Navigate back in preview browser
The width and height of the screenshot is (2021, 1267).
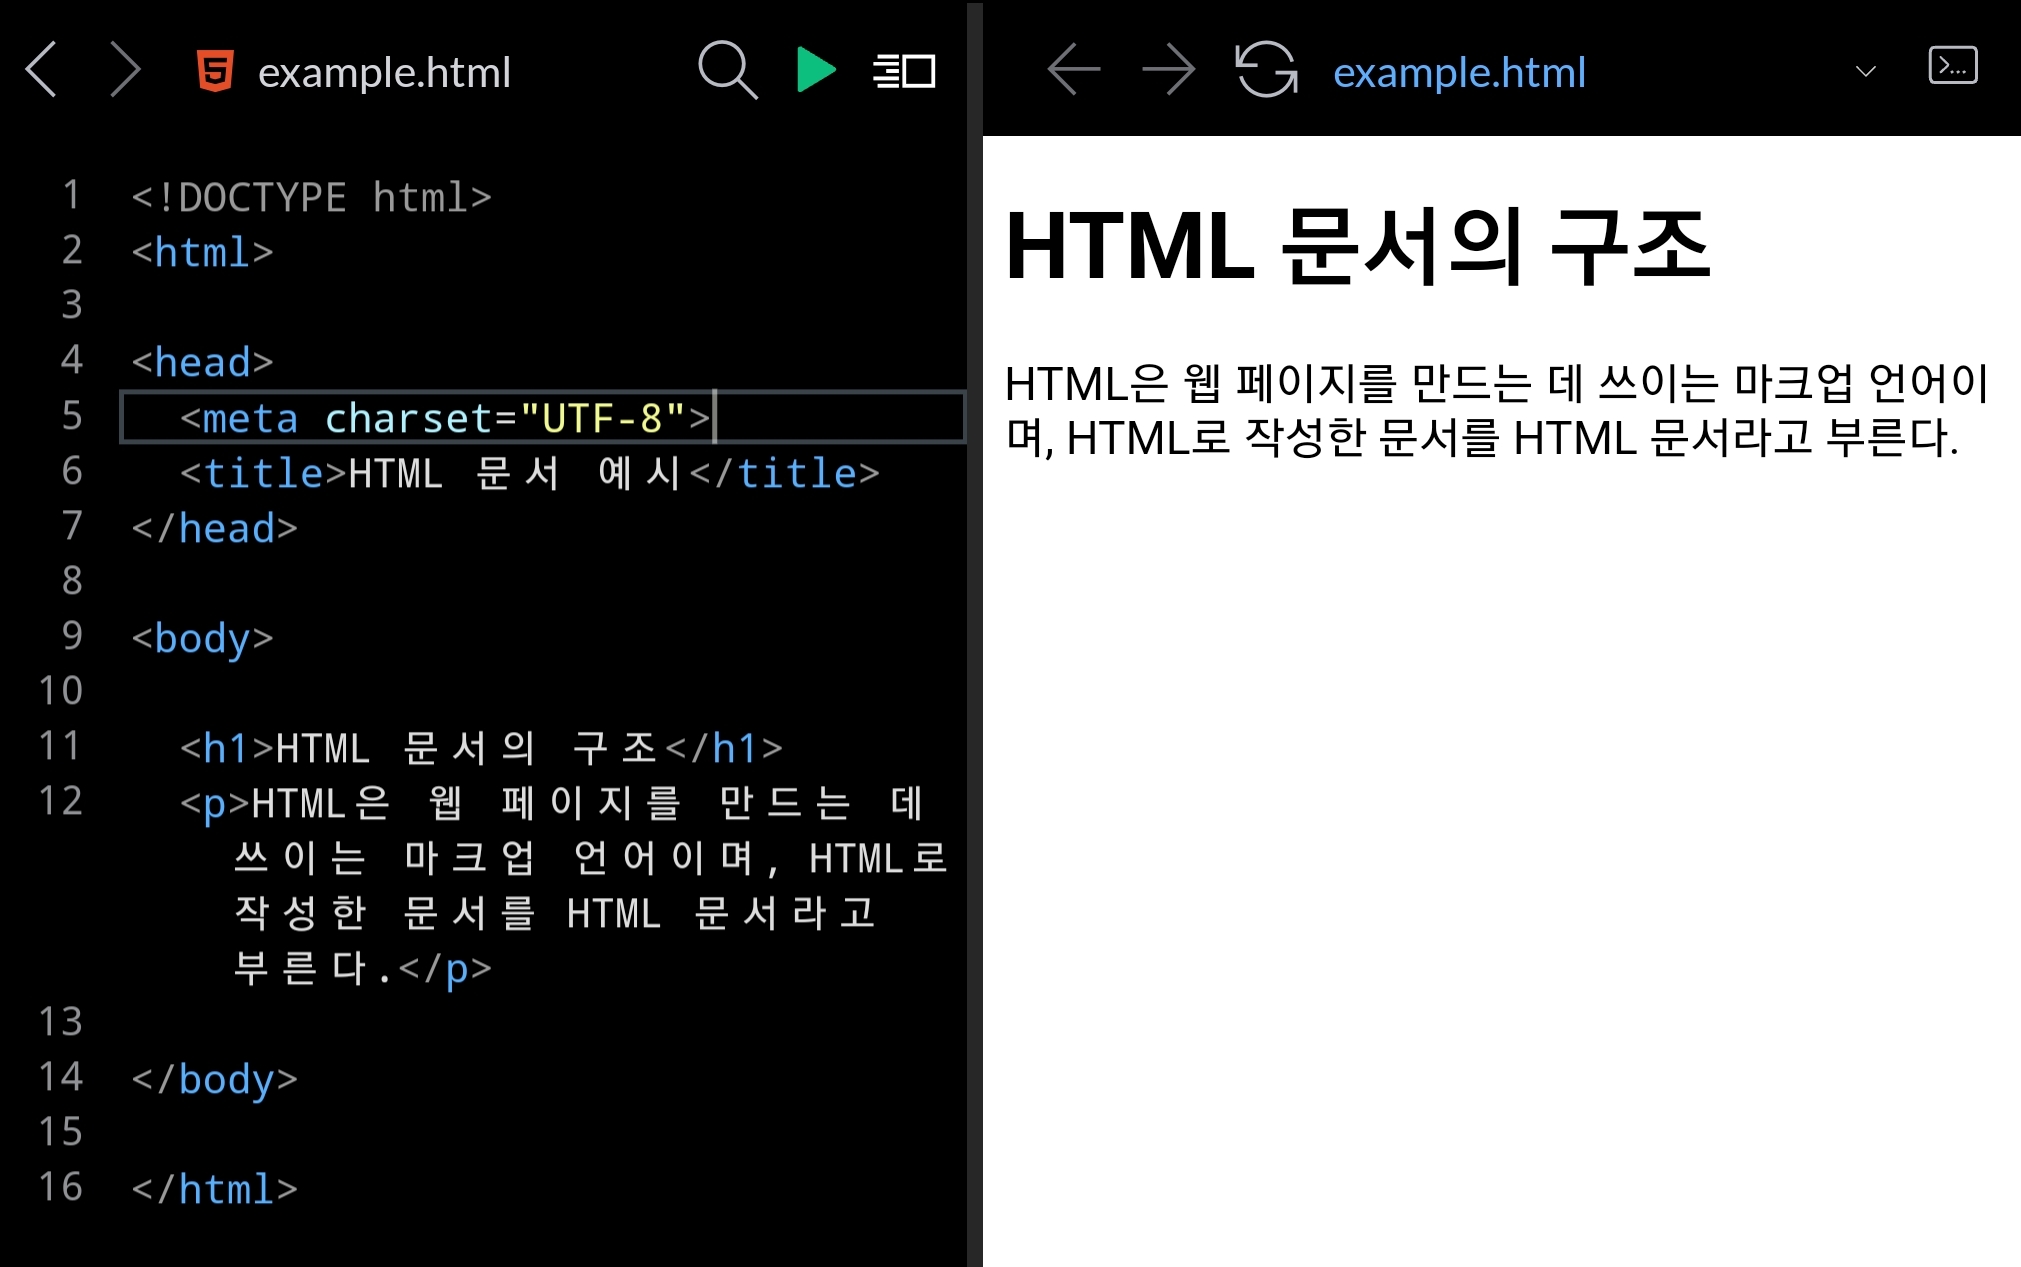pos(1074,70)
